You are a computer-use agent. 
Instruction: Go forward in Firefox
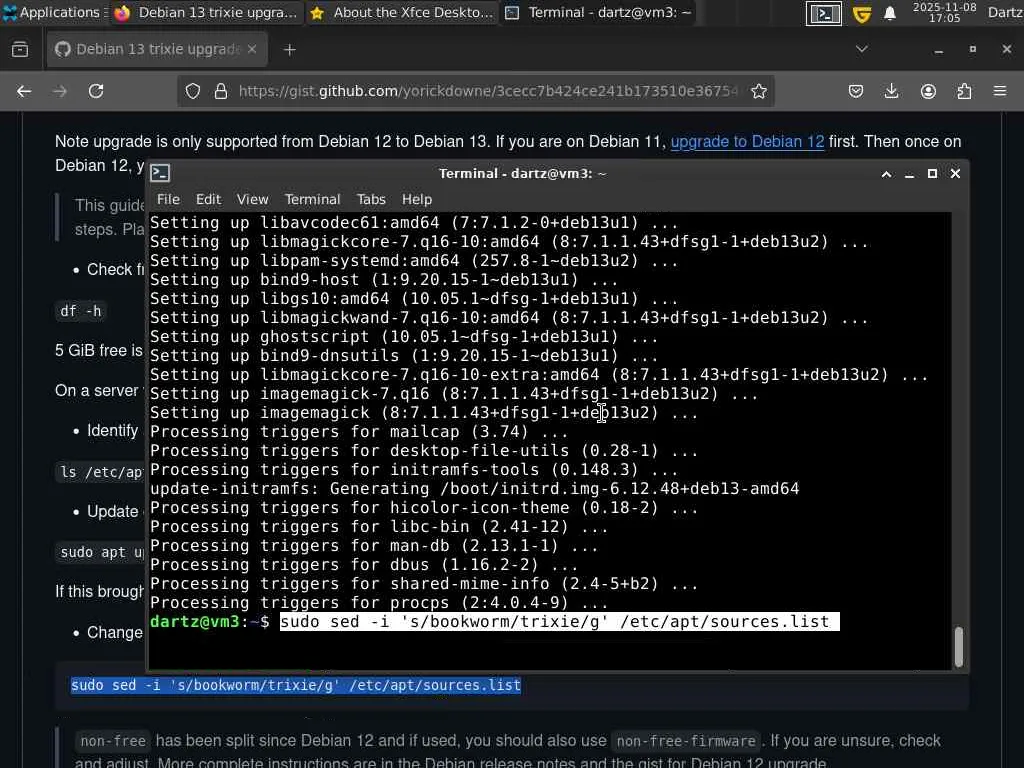pyautogui.click(x=60, y=91)
